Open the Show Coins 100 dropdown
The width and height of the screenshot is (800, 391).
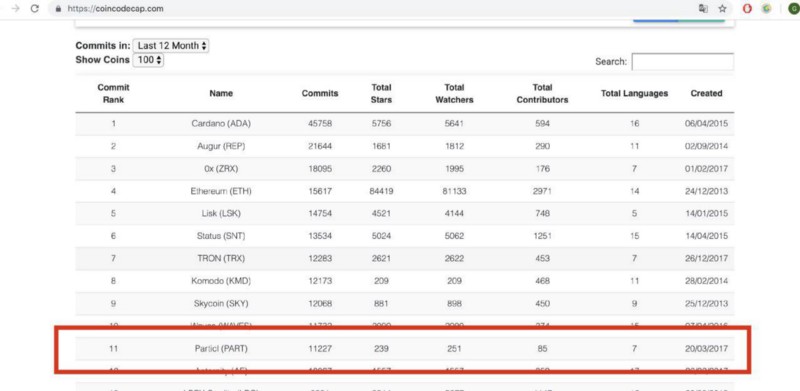[148, 60]
